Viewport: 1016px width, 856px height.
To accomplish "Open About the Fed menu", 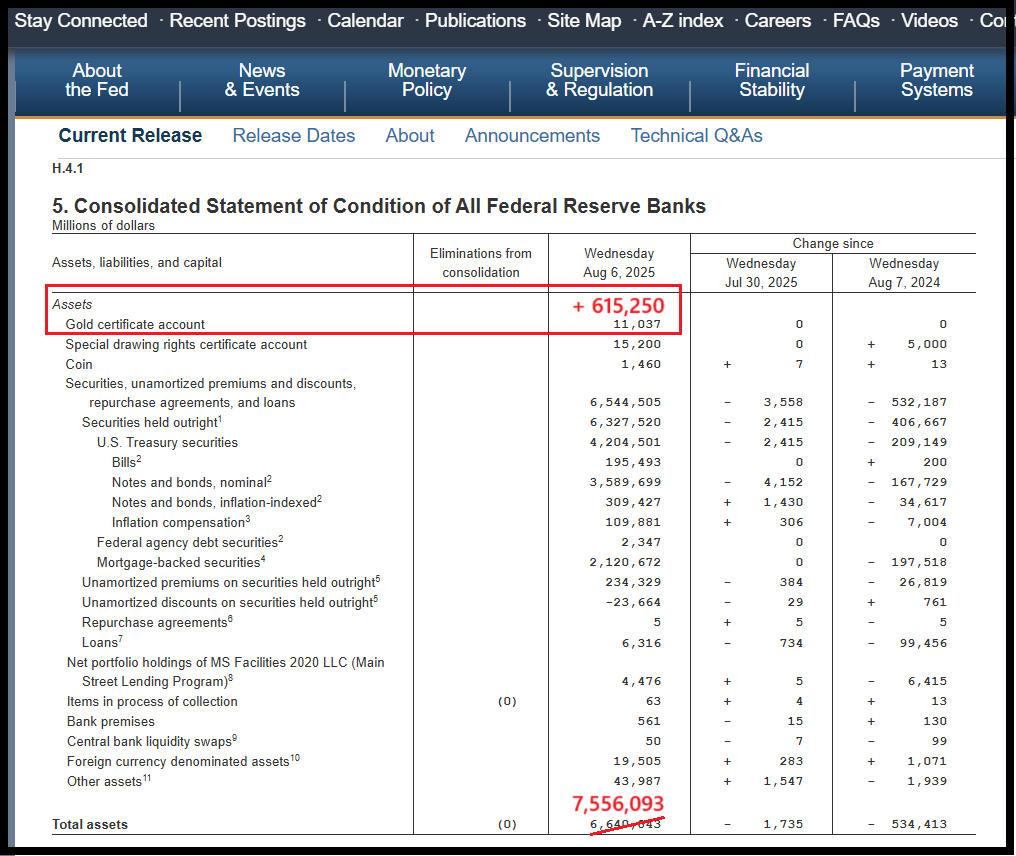I will (x=97, y=80).
